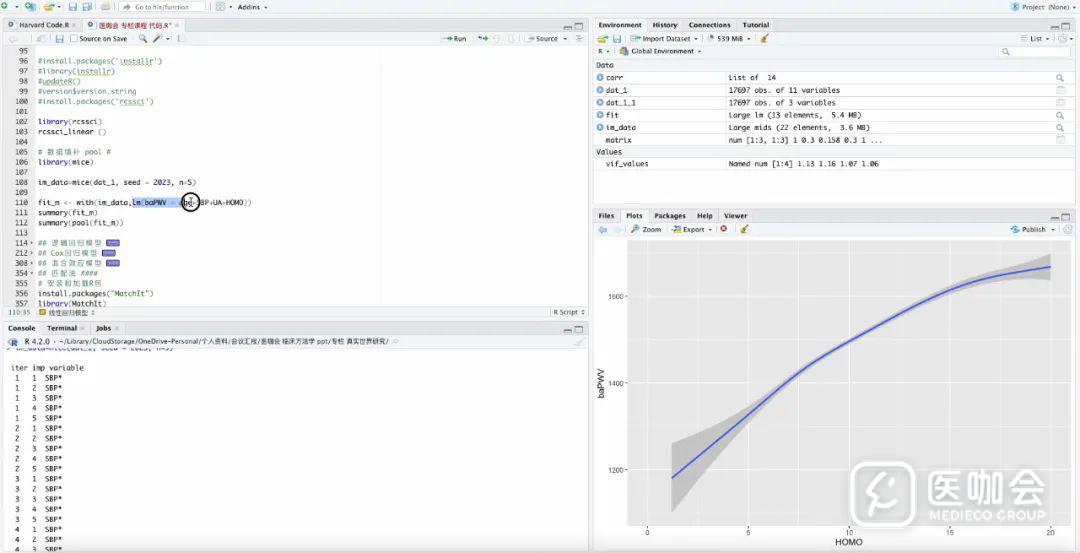Save the script using editor toolbar disk icon

59,39
